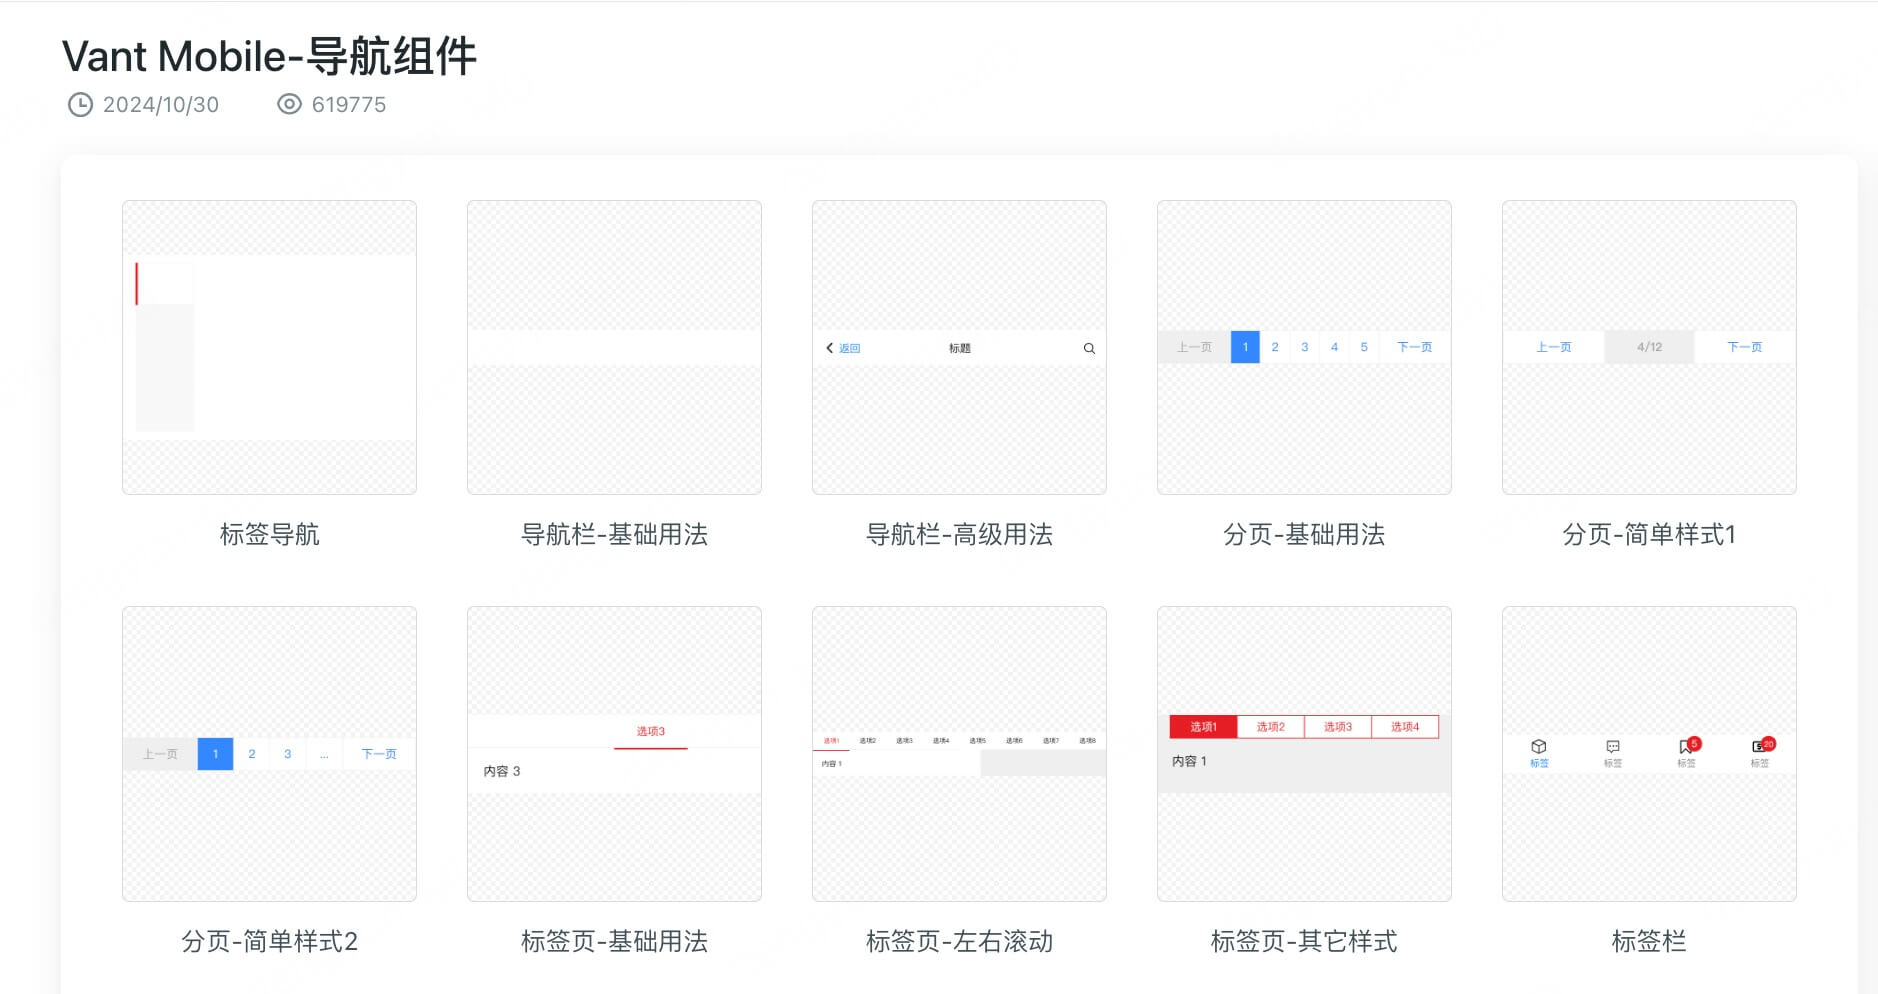
Task: Click 下一页 in the 分页-基础用法 preview
Action: pyautogui.click(x=1415, y=347)
